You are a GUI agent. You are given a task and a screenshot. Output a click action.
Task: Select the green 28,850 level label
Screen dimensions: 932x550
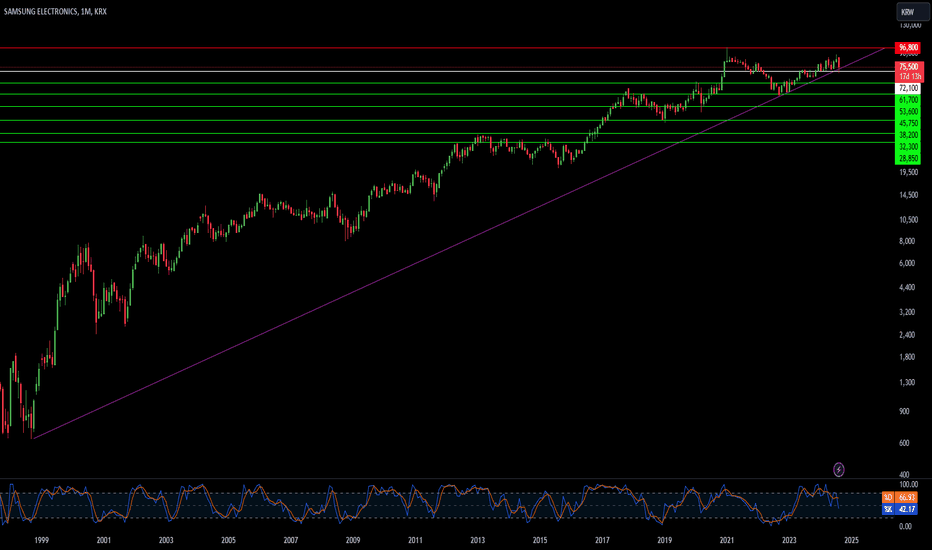(x=908, y=159)
